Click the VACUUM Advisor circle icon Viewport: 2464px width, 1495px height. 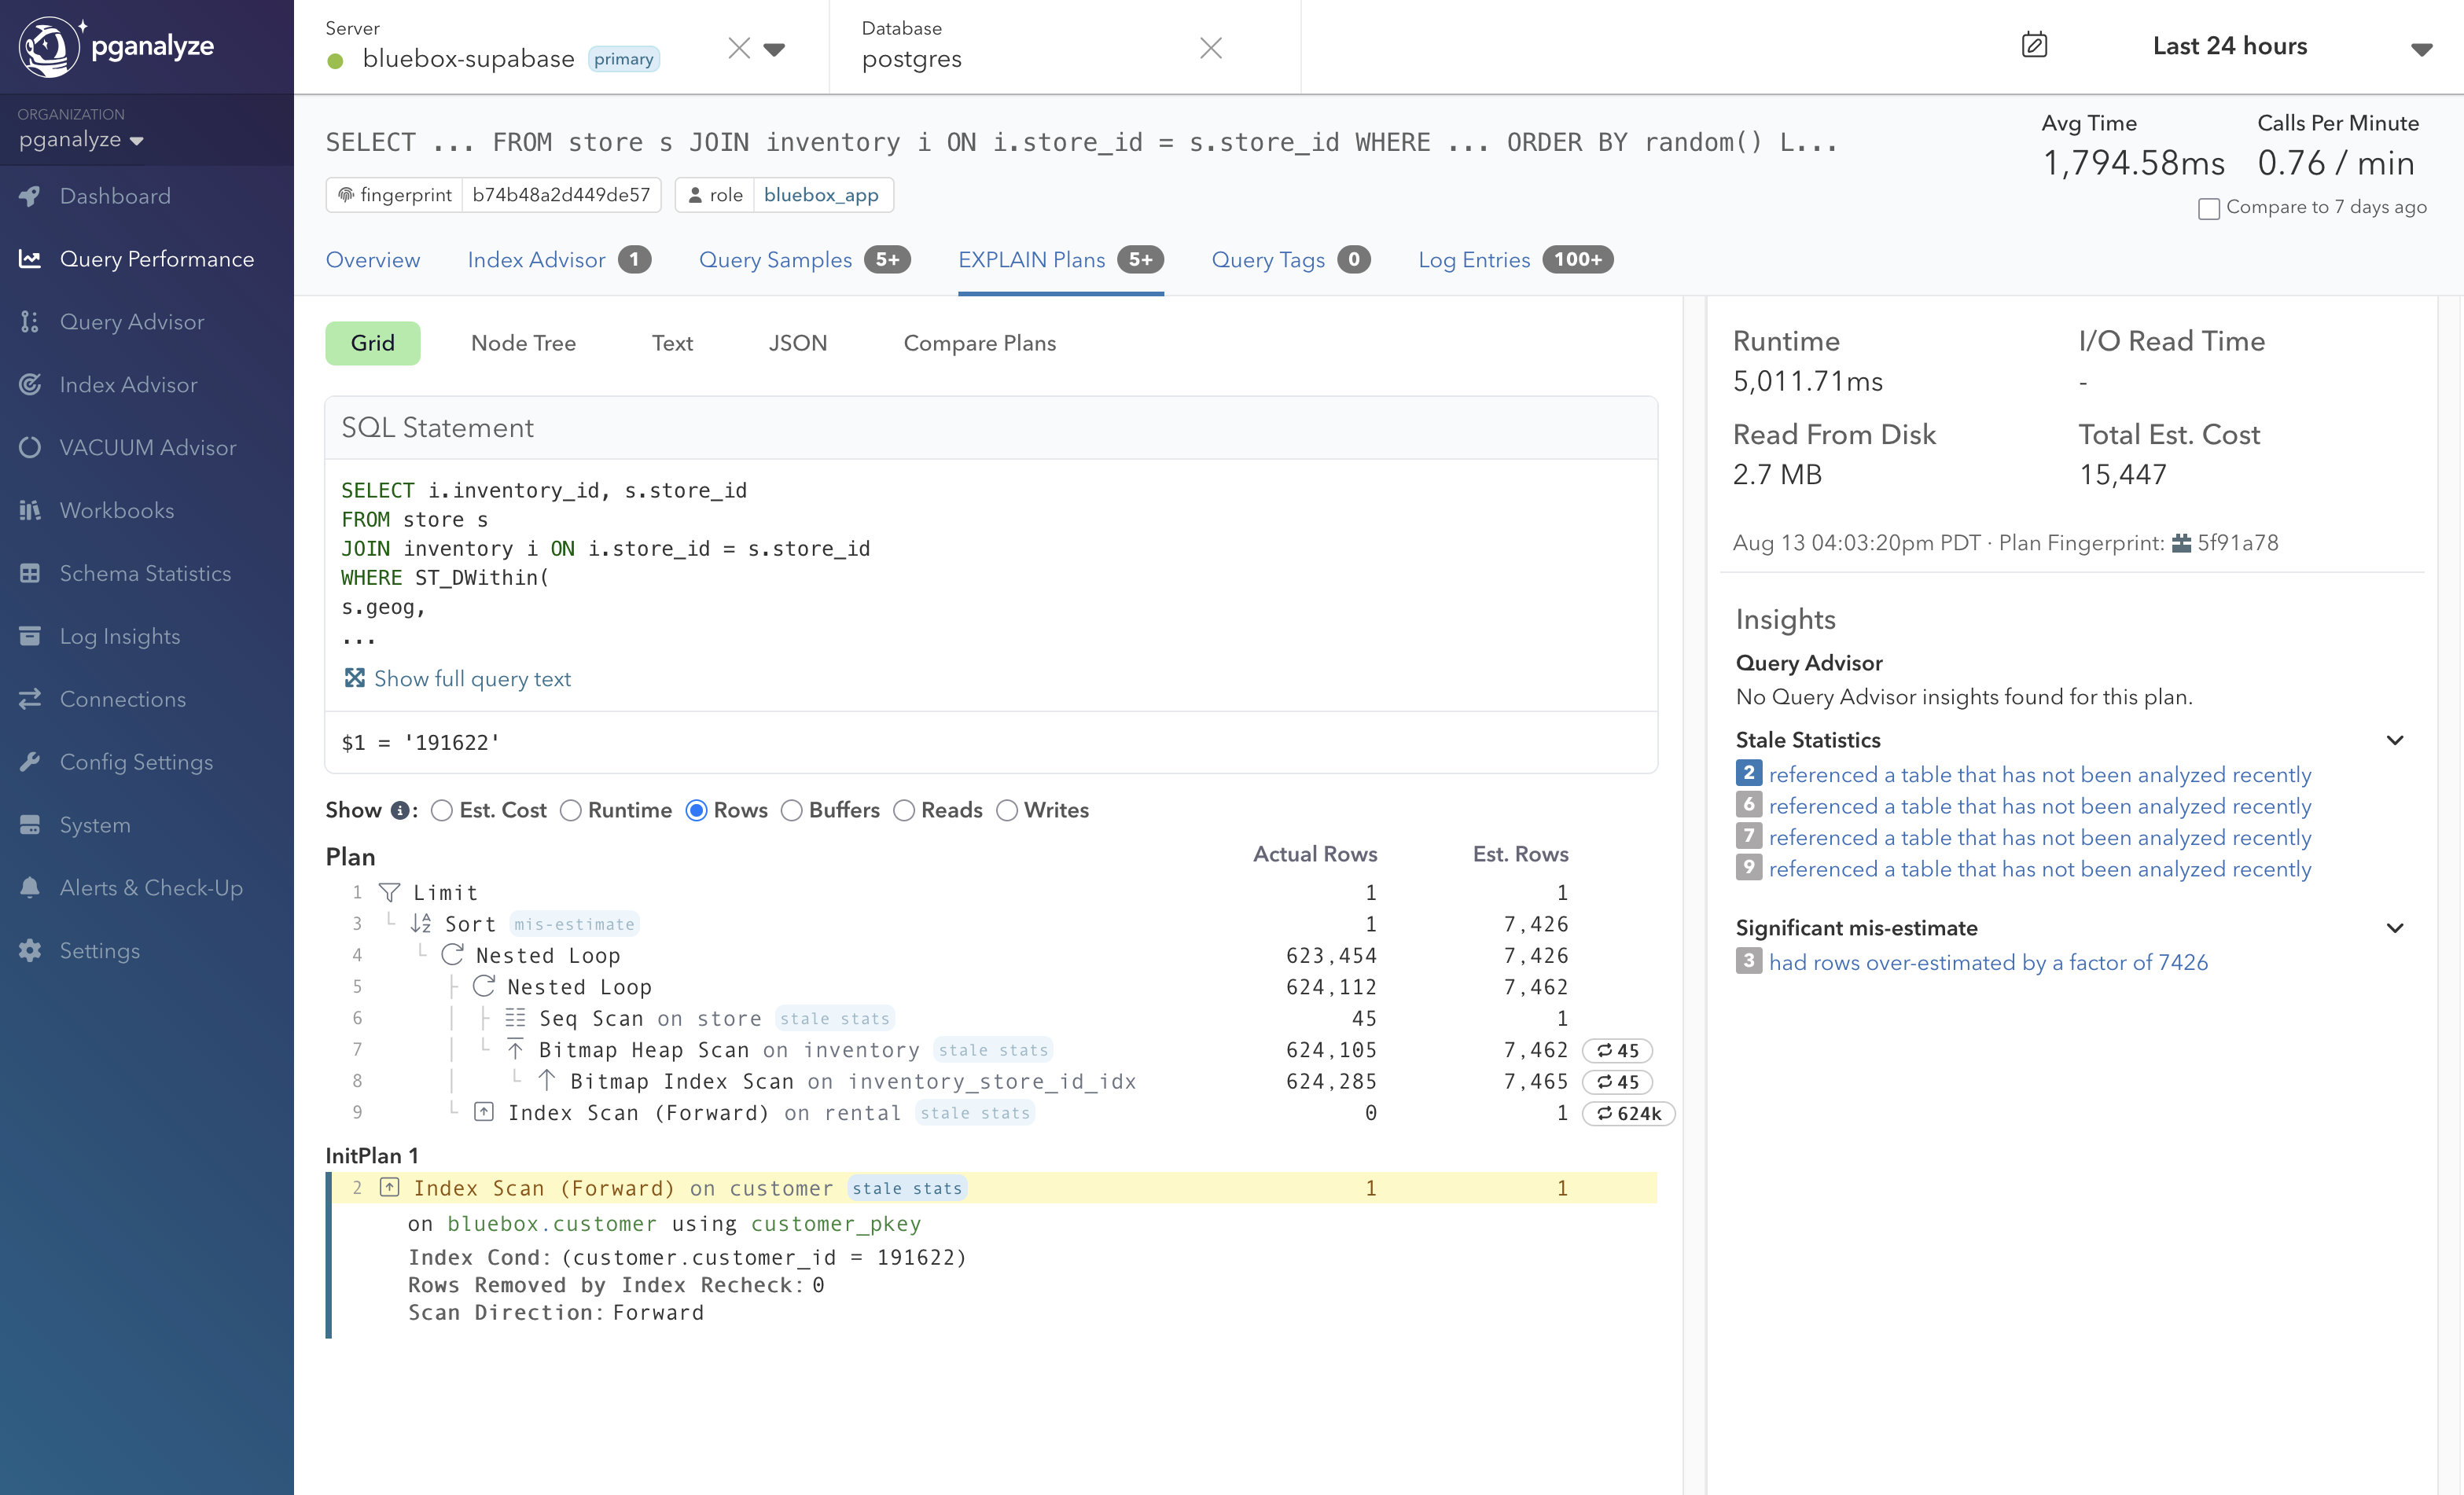tap(30, 448)
